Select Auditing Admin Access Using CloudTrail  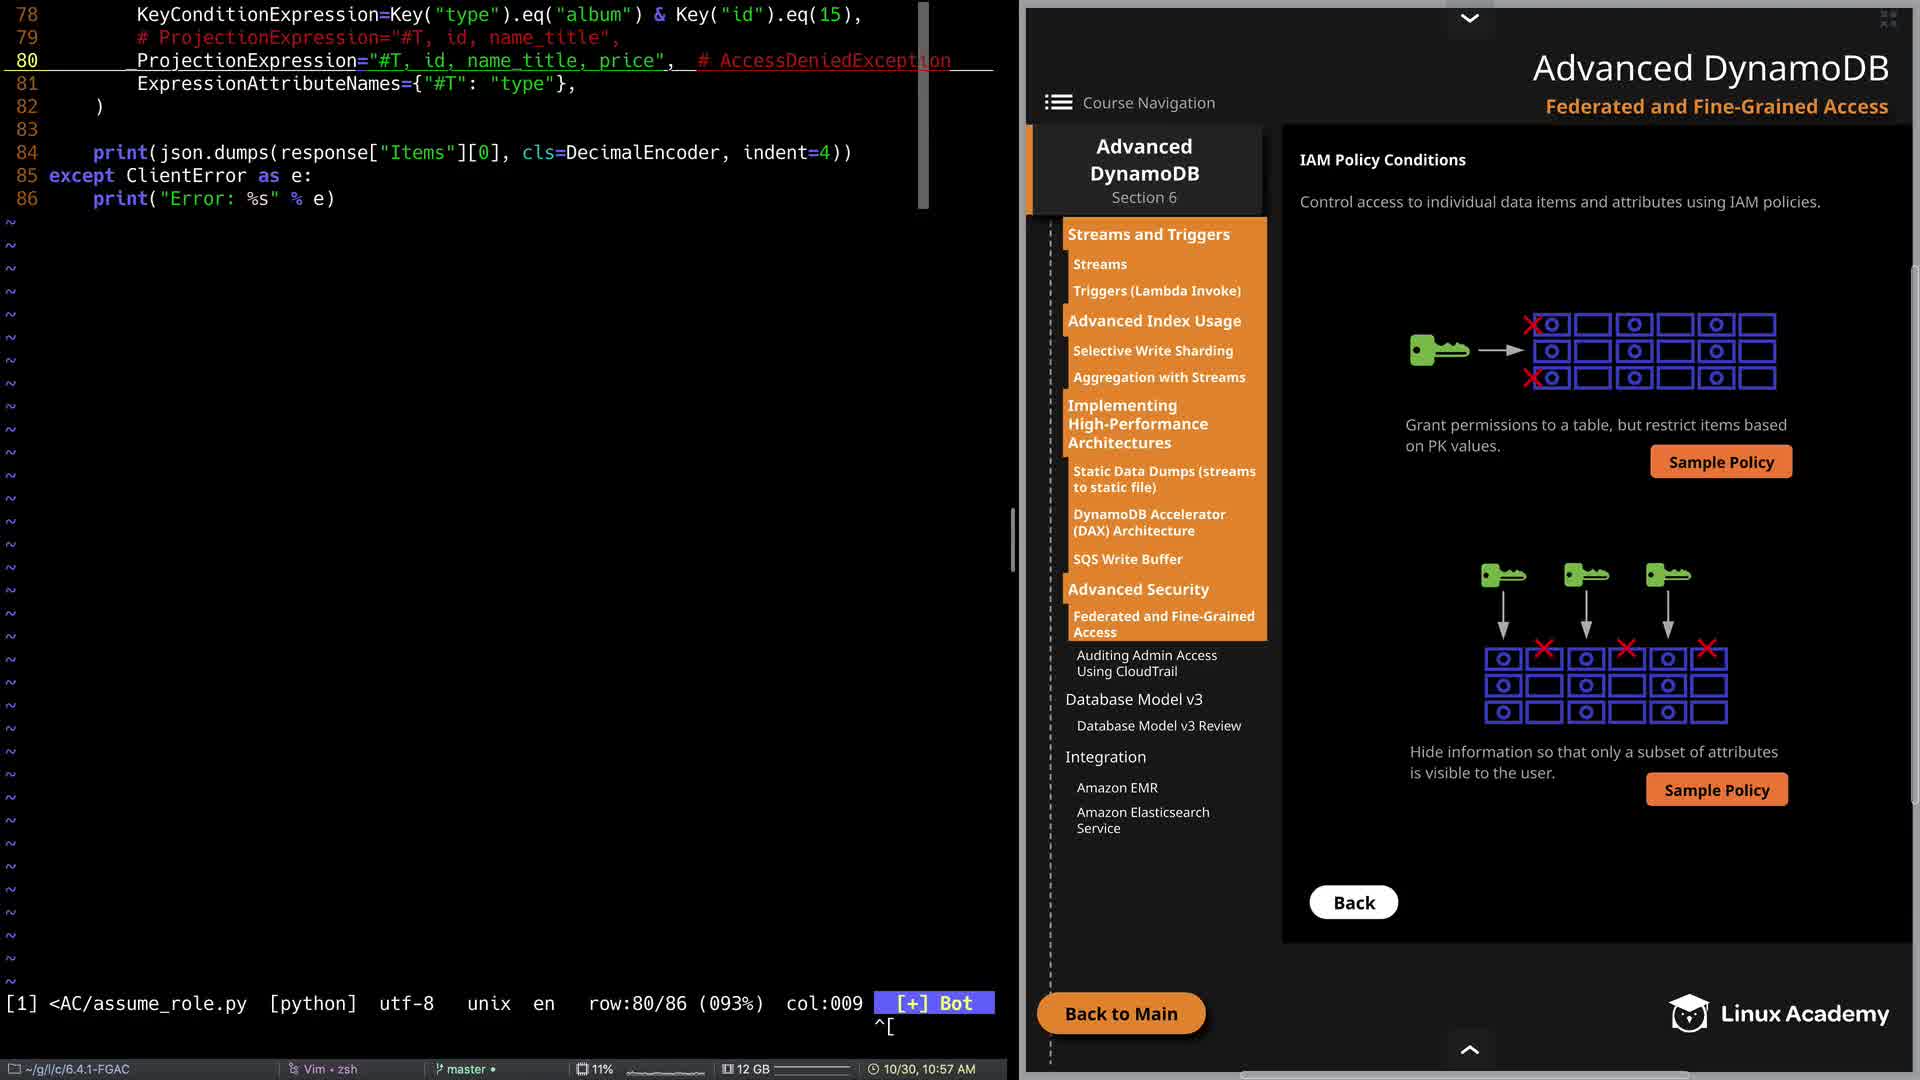pyautogui.click(x=1146, y=663)
